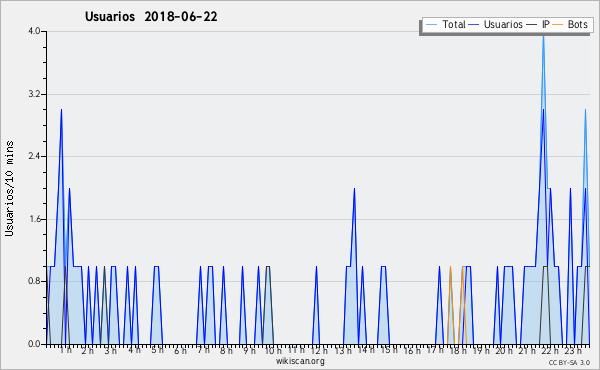Click the 12 h tick label

pyautogui.click(x=319, y=350)
